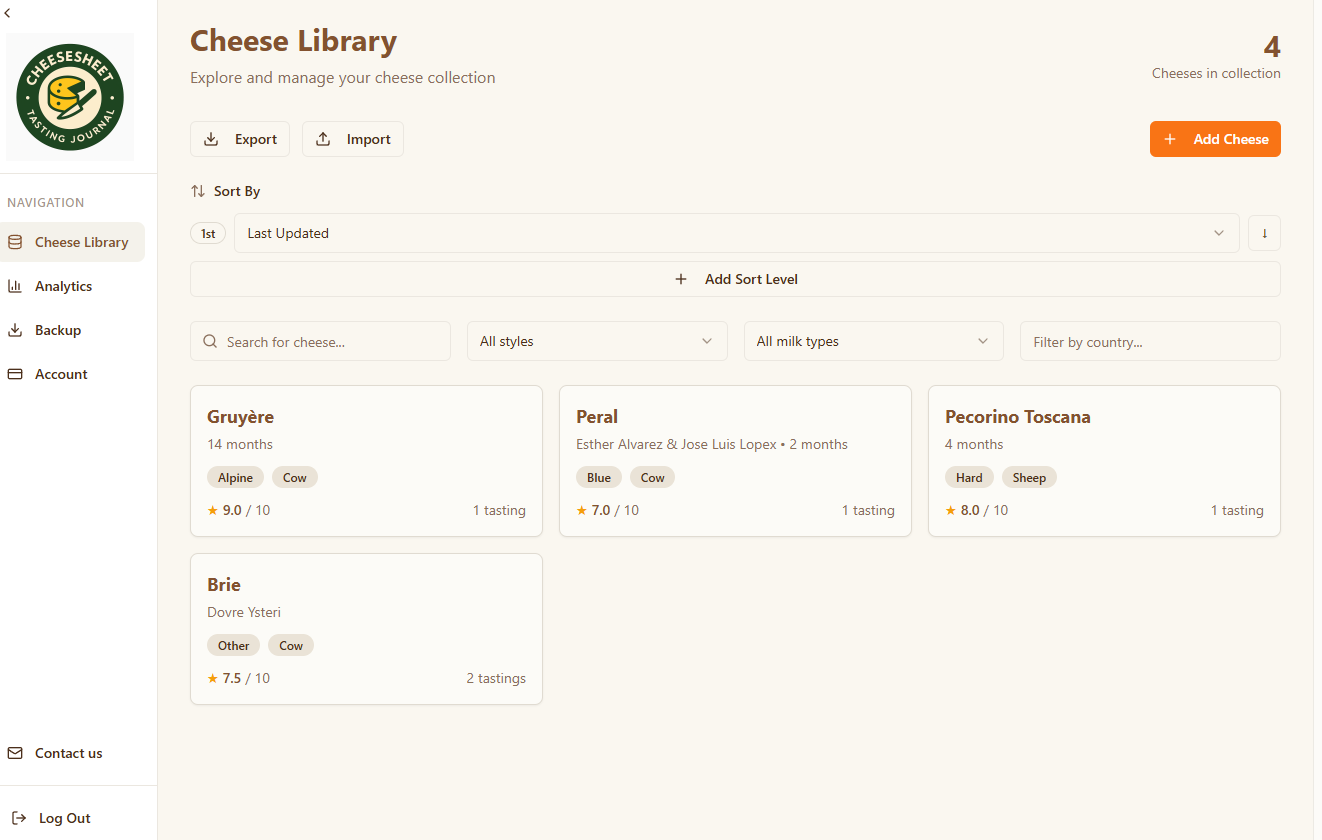Click the 2 tastings text on Brie
Screen dimensions: 1322x840
[x=496, y=678]
